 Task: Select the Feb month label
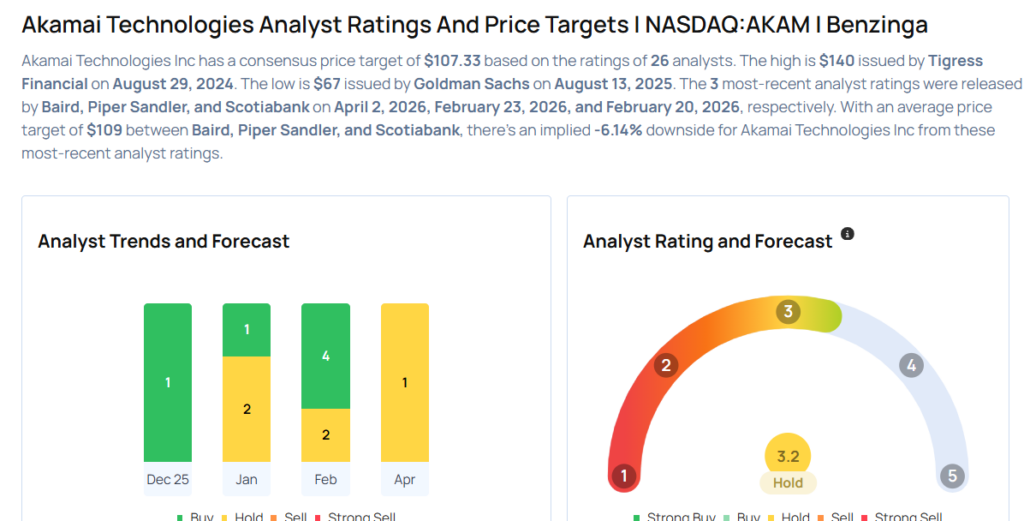click(326, 479)
